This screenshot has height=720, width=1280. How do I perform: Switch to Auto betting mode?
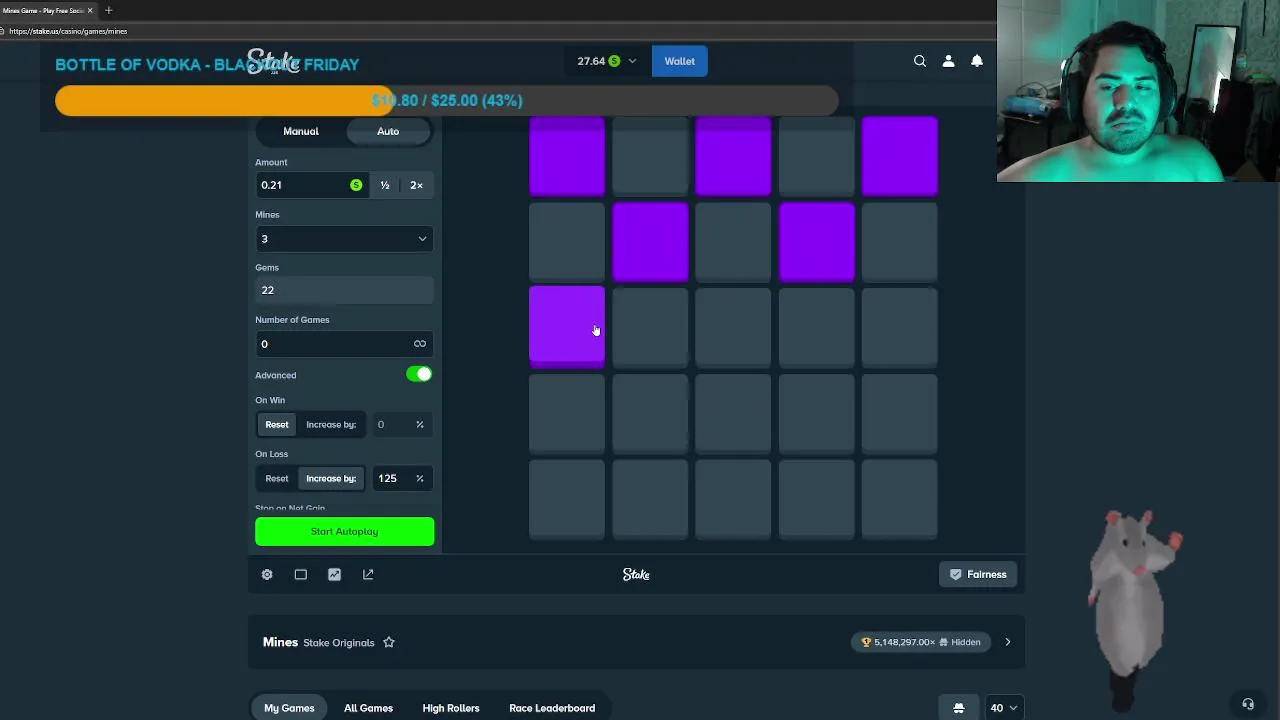point(388,131)
